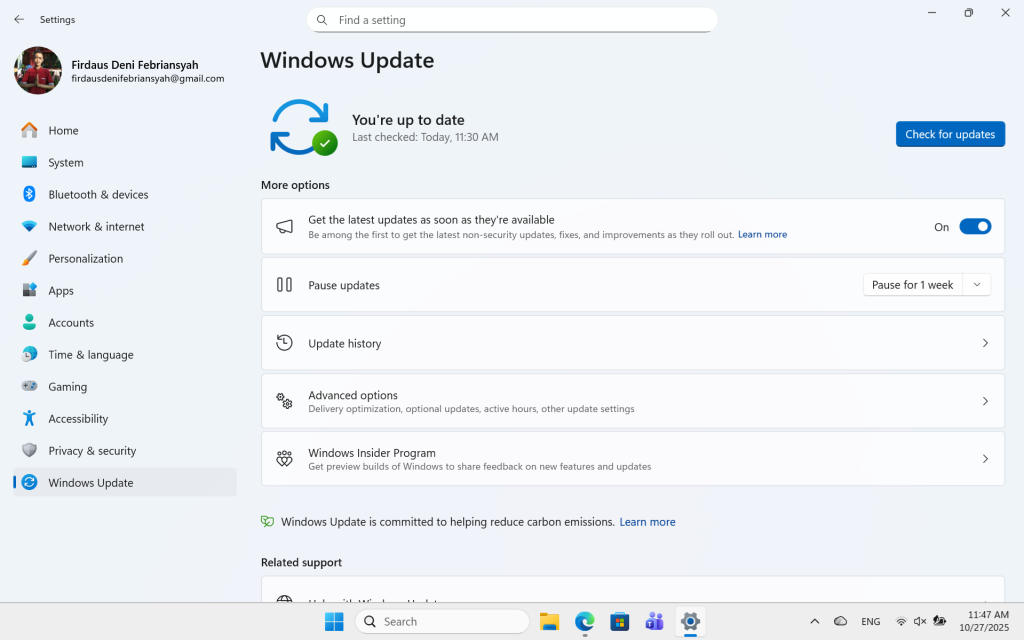Screen dimensions: 1024x640
Task: Click the Gaming controller icon
Action: (x=29, y=386)
